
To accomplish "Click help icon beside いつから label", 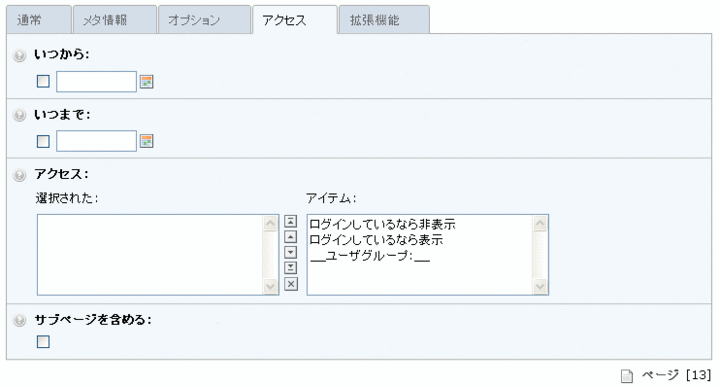I will click(x=19, y=56).
